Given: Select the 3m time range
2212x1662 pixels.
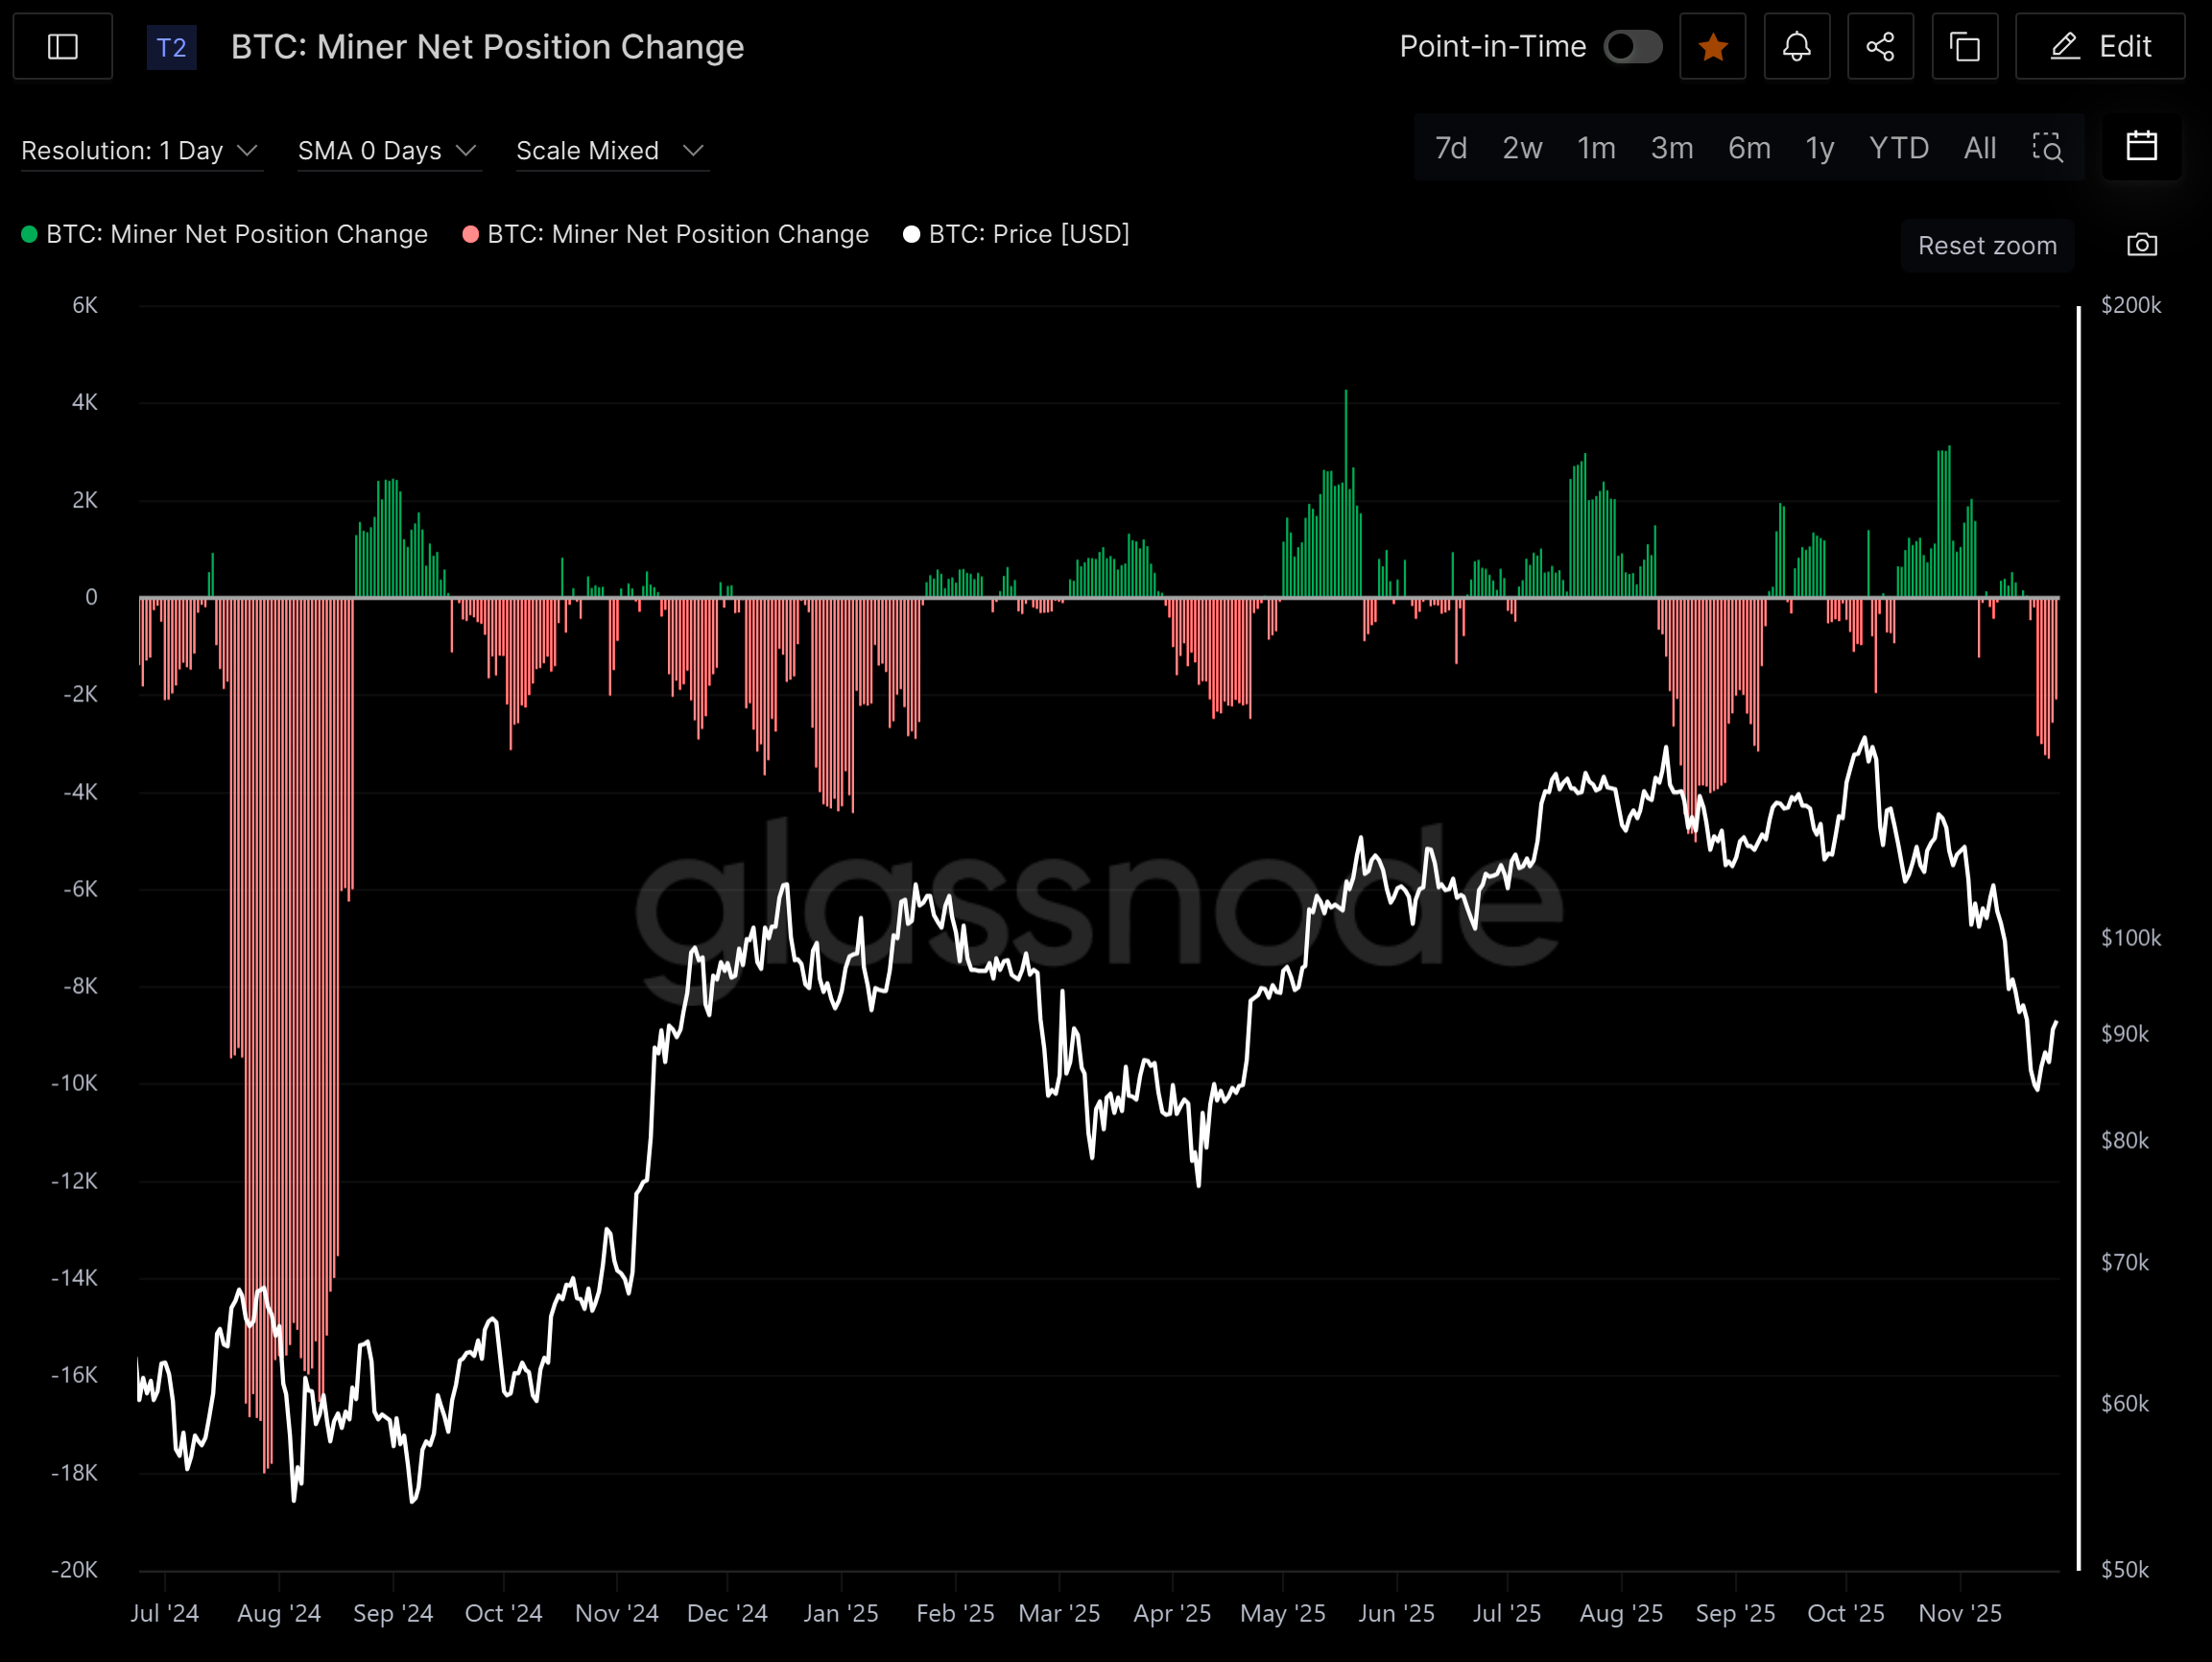Looking at the screenshot, I should 1671,148.
